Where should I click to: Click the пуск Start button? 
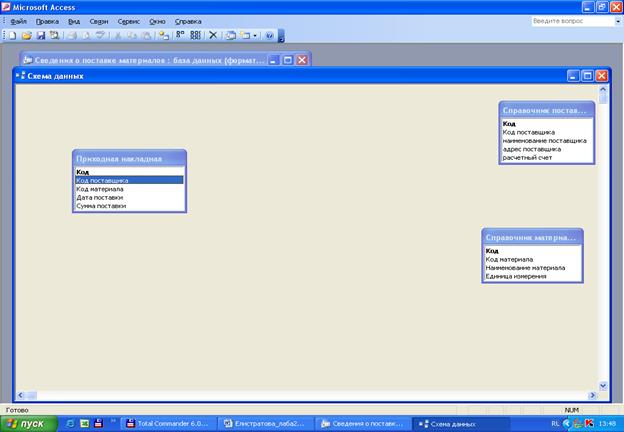[x=28, y=424]
